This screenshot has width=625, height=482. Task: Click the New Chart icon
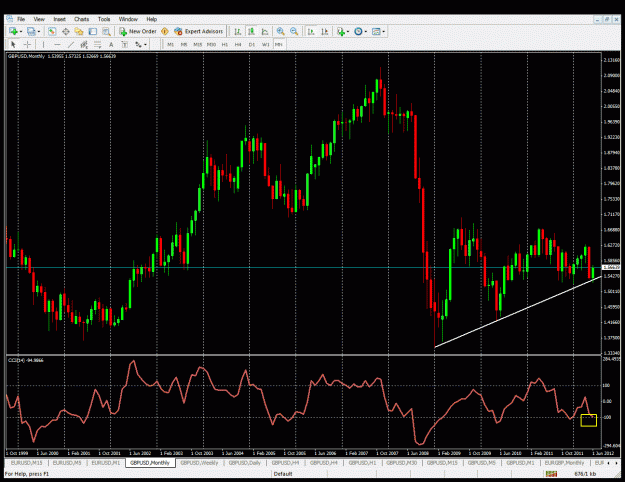click(12, 31)
